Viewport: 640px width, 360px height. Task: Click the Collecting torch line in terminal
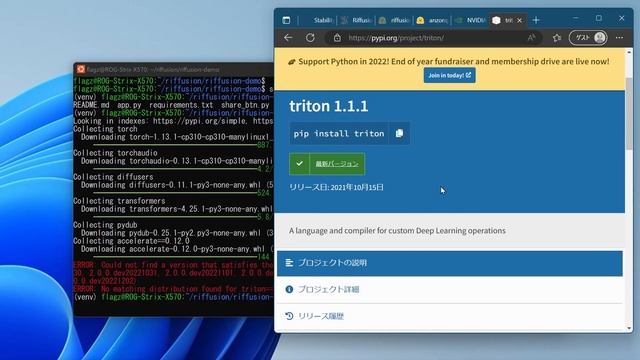[x=105, y=129]
